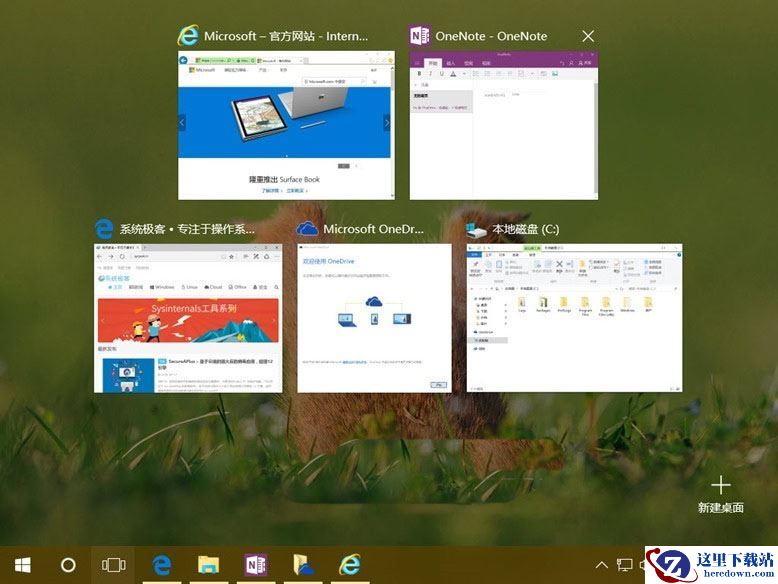The image size is (778, 584).
Task: Click bold B icon in OneNote thumbnail
Action: click(x=419, y=74)
